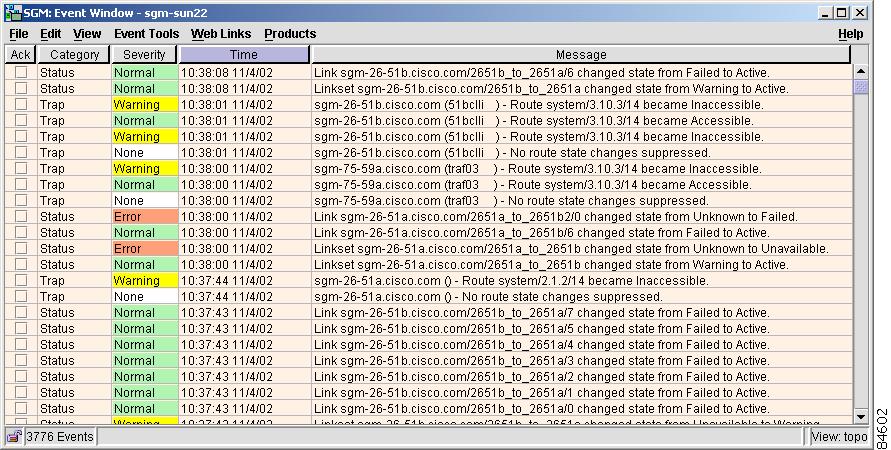Sort events by the Severity column header
This screenshot has width=891, height=450.
click(x=144, y=55)
